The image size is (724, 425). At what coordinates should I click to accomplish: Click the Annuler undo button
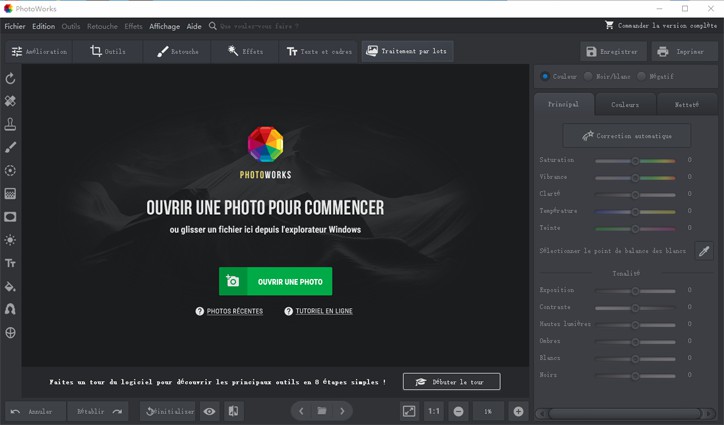click(x=36, y=411)
